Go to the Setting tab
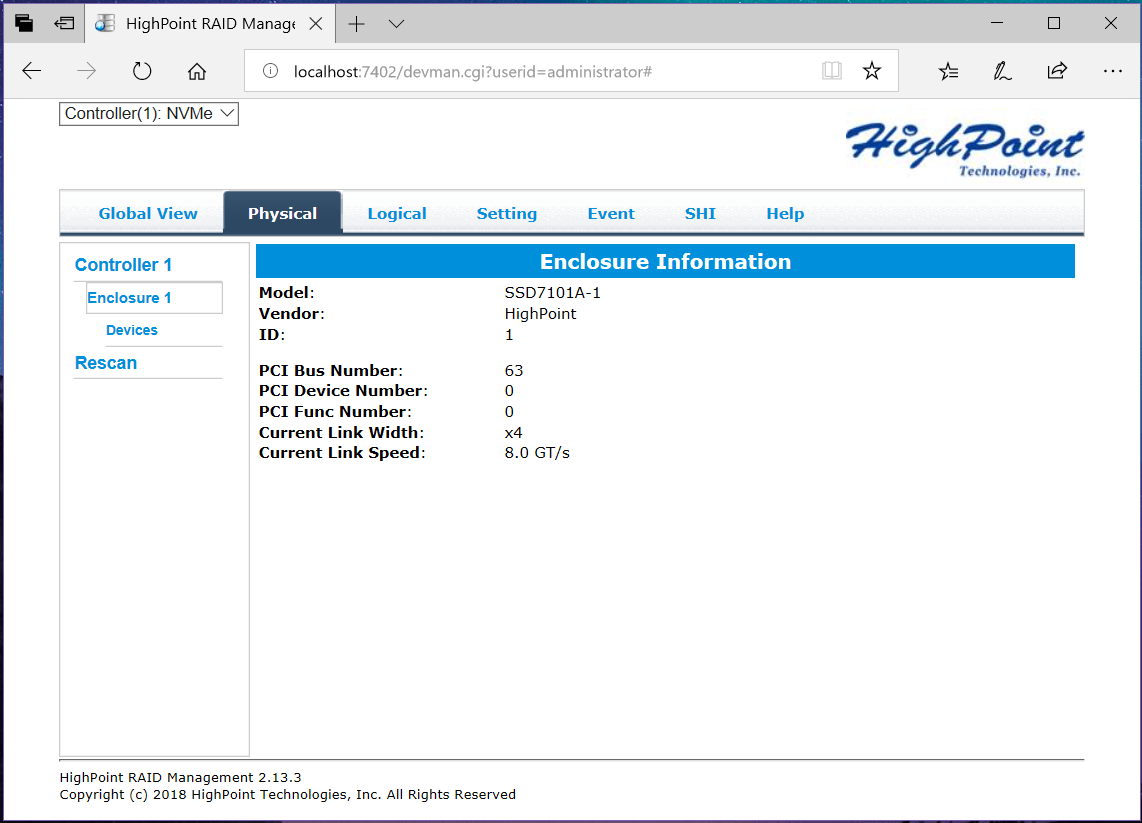 507,213
